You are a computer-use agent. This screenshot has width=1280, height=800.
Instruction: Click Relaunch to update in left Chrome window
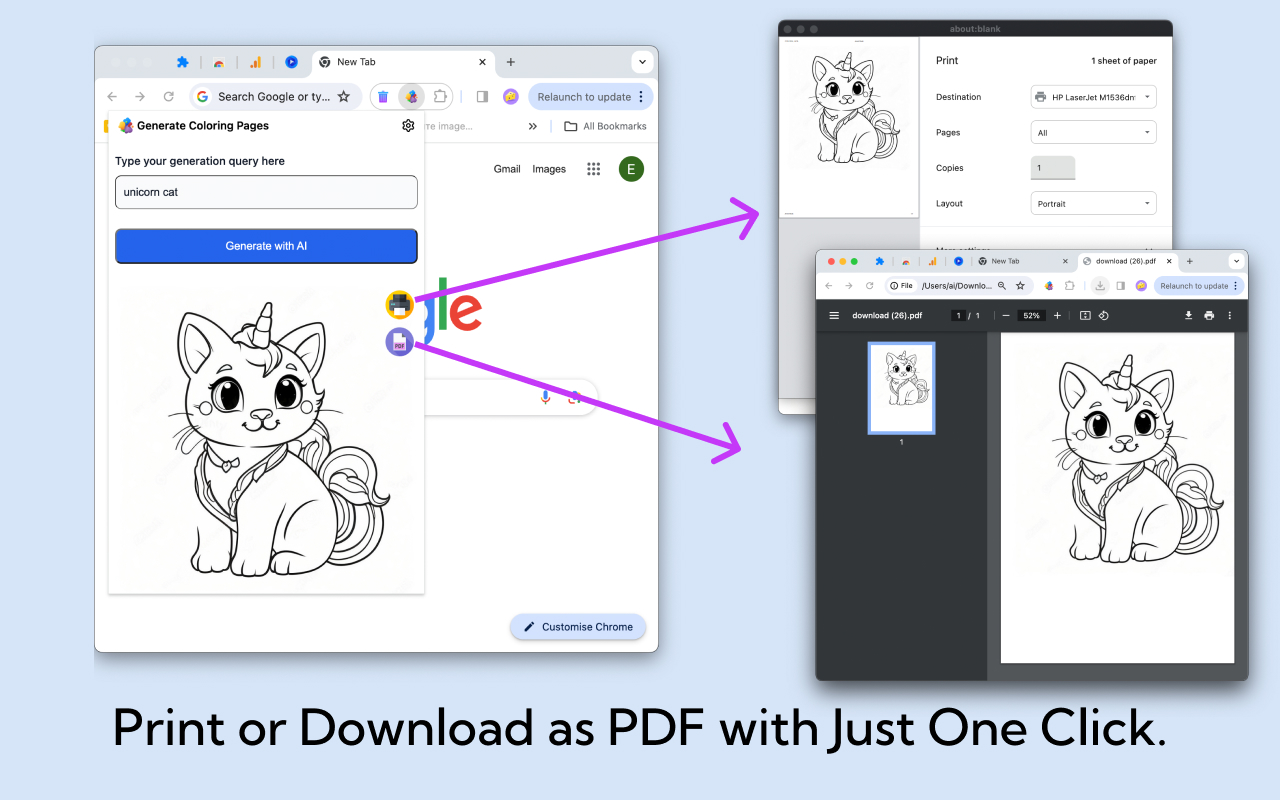pyautogui.click(x=584, y=97)
